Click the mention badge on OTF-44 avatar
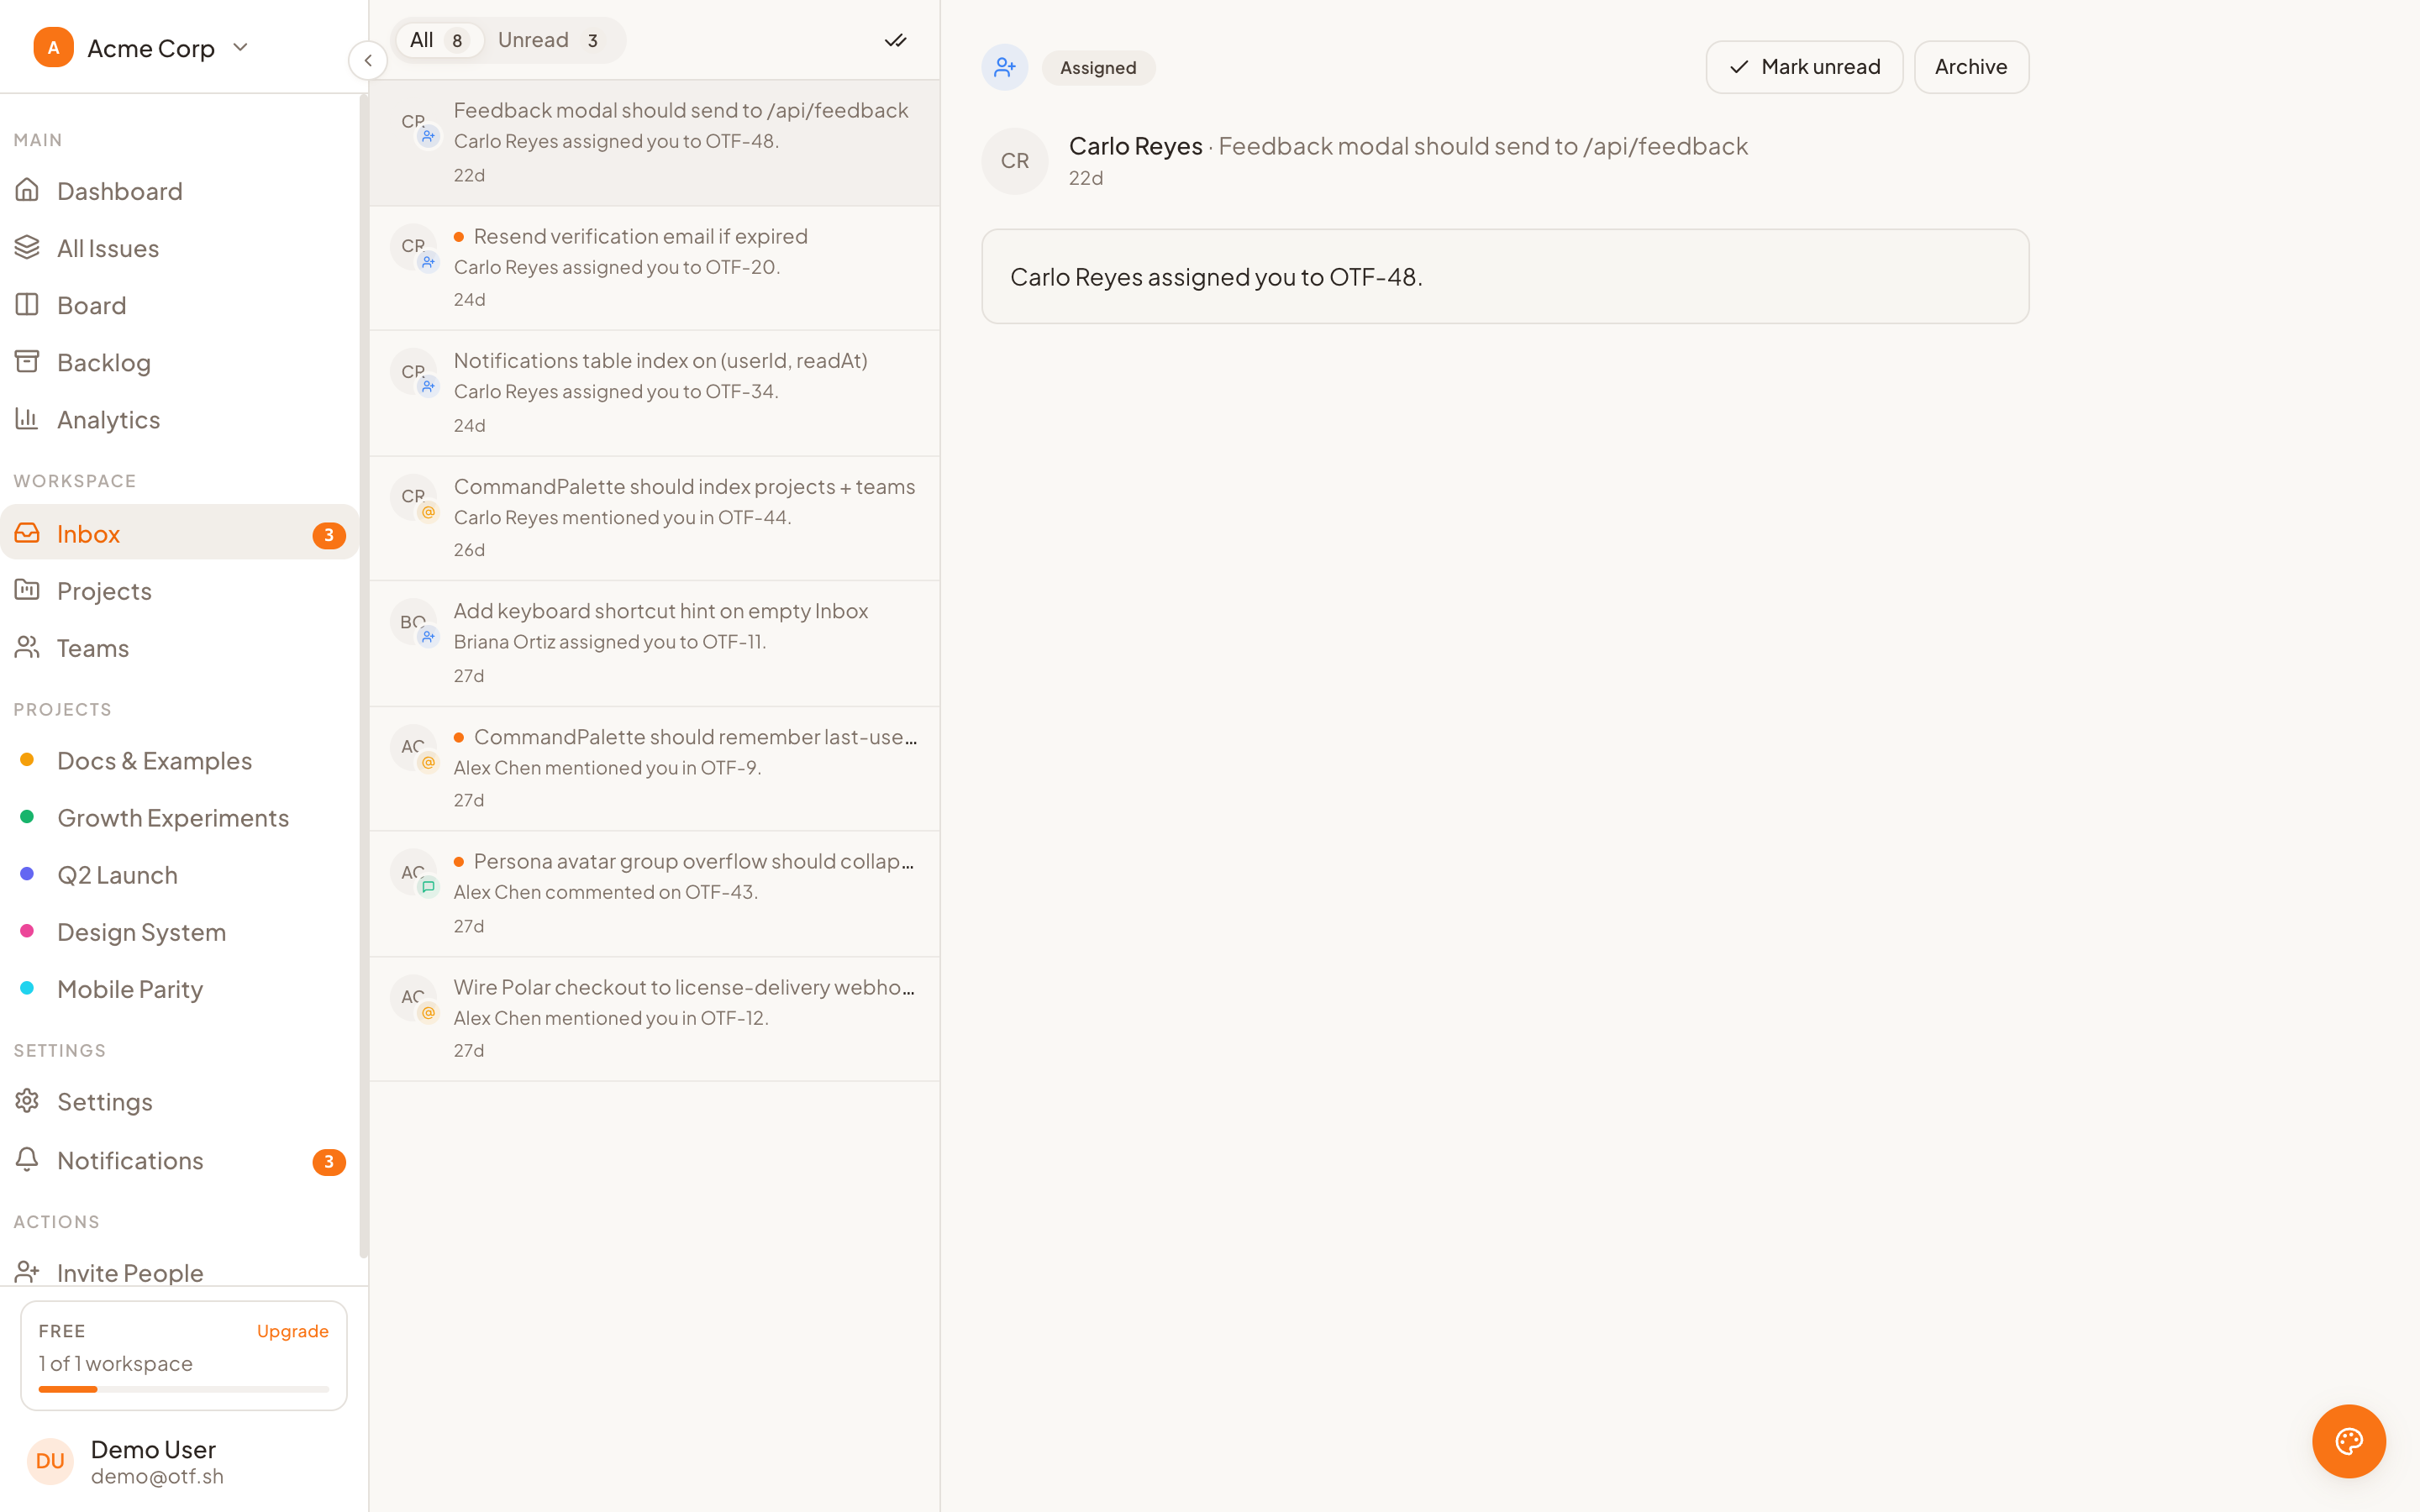This screenshot has width=2420, height=1512. [x=428, y=512]
